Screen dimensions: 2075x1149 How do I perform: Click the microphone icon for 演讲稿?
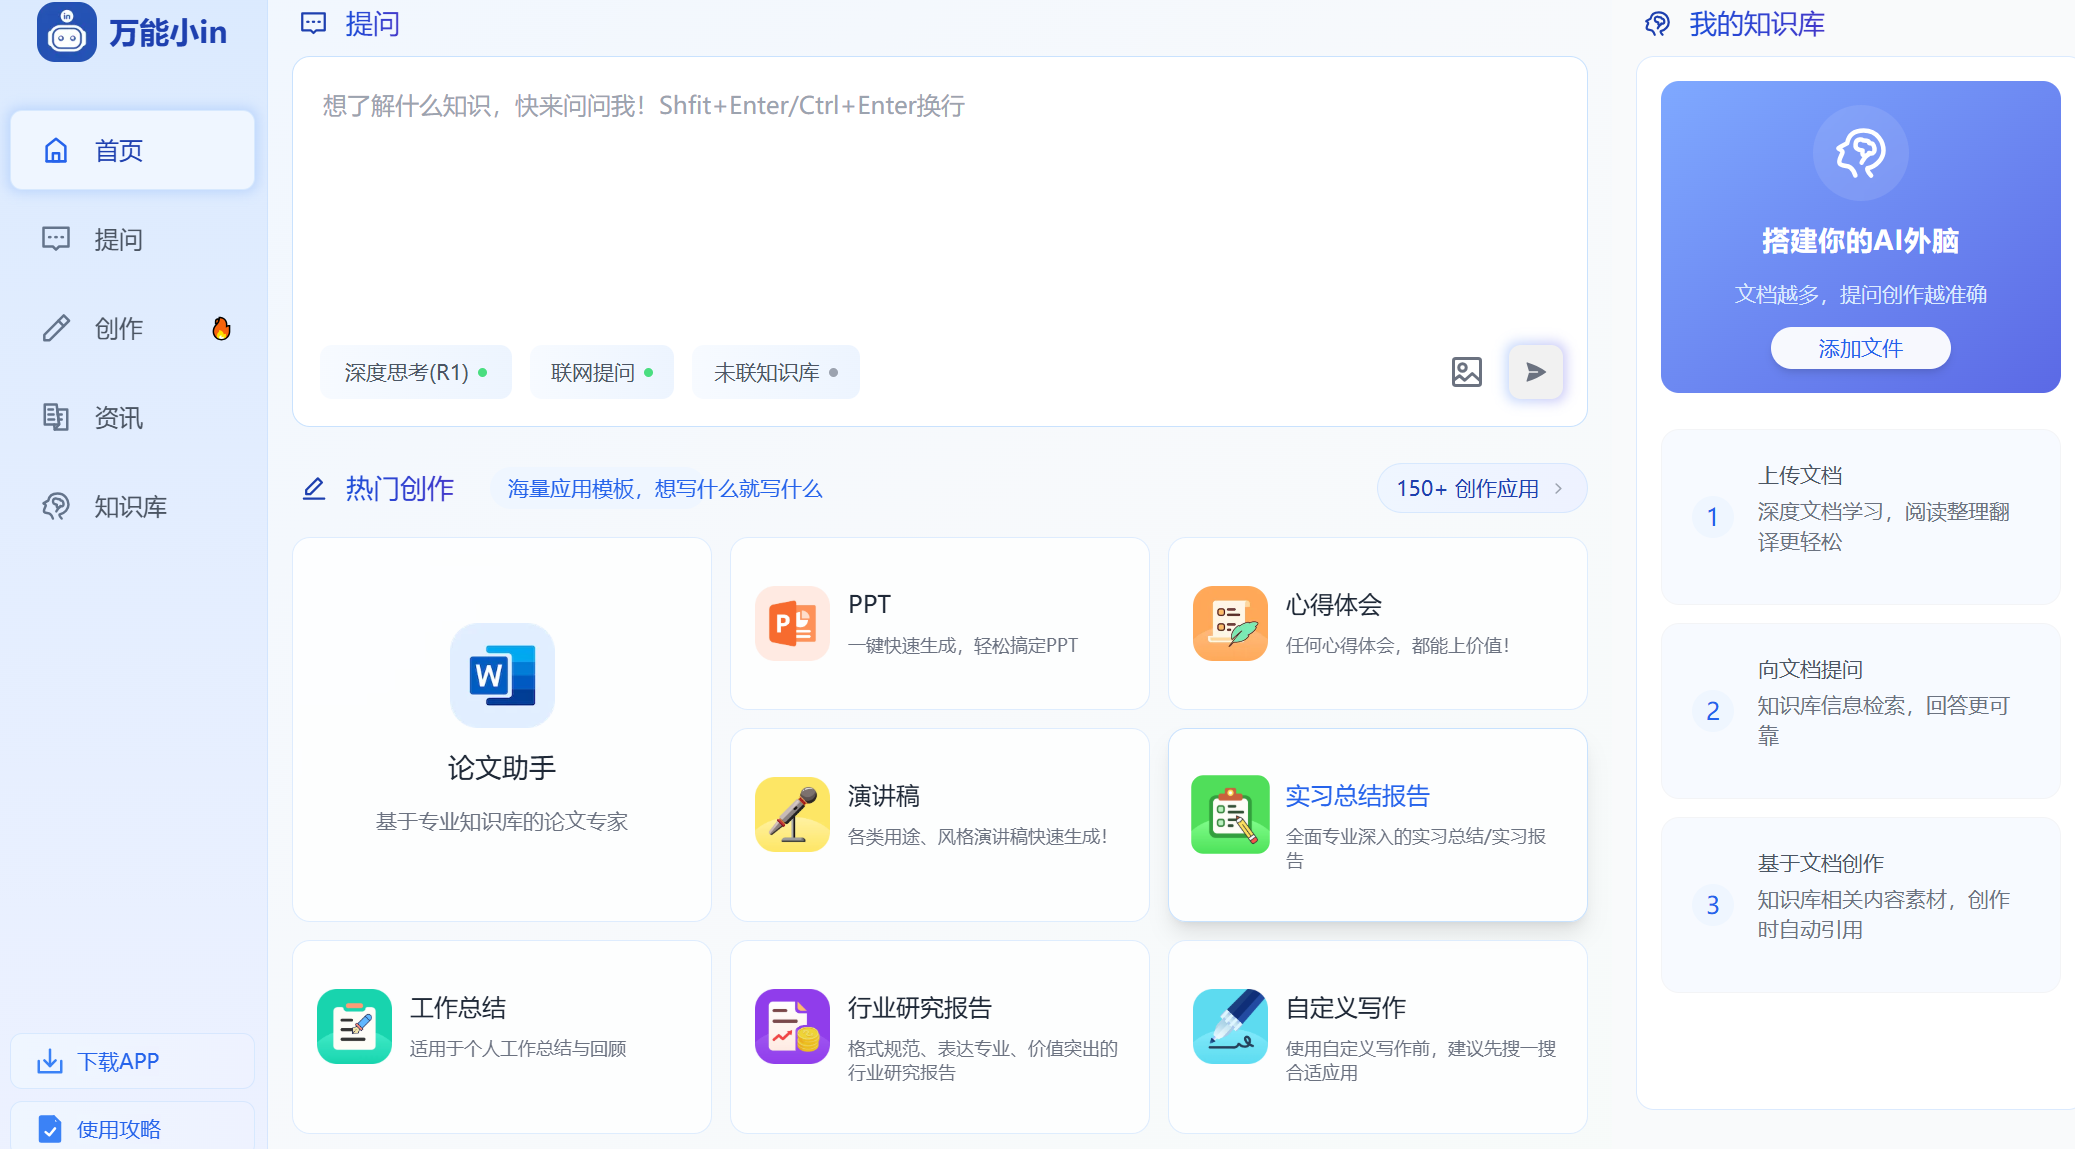click(x=792, y=814)
